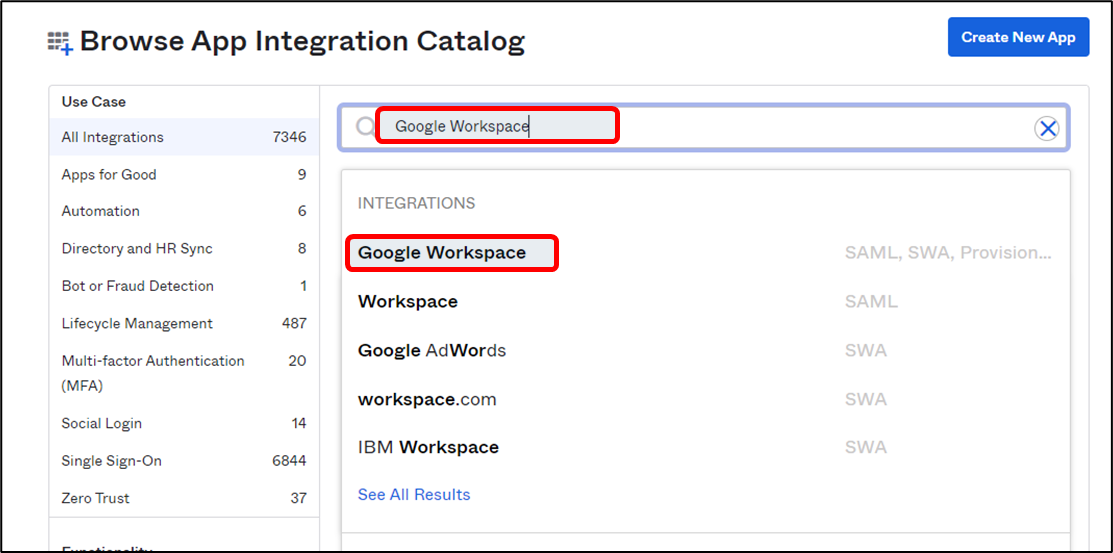Click the app catalog grid icon
This screenshot has height=553, width=1113.
60,42
